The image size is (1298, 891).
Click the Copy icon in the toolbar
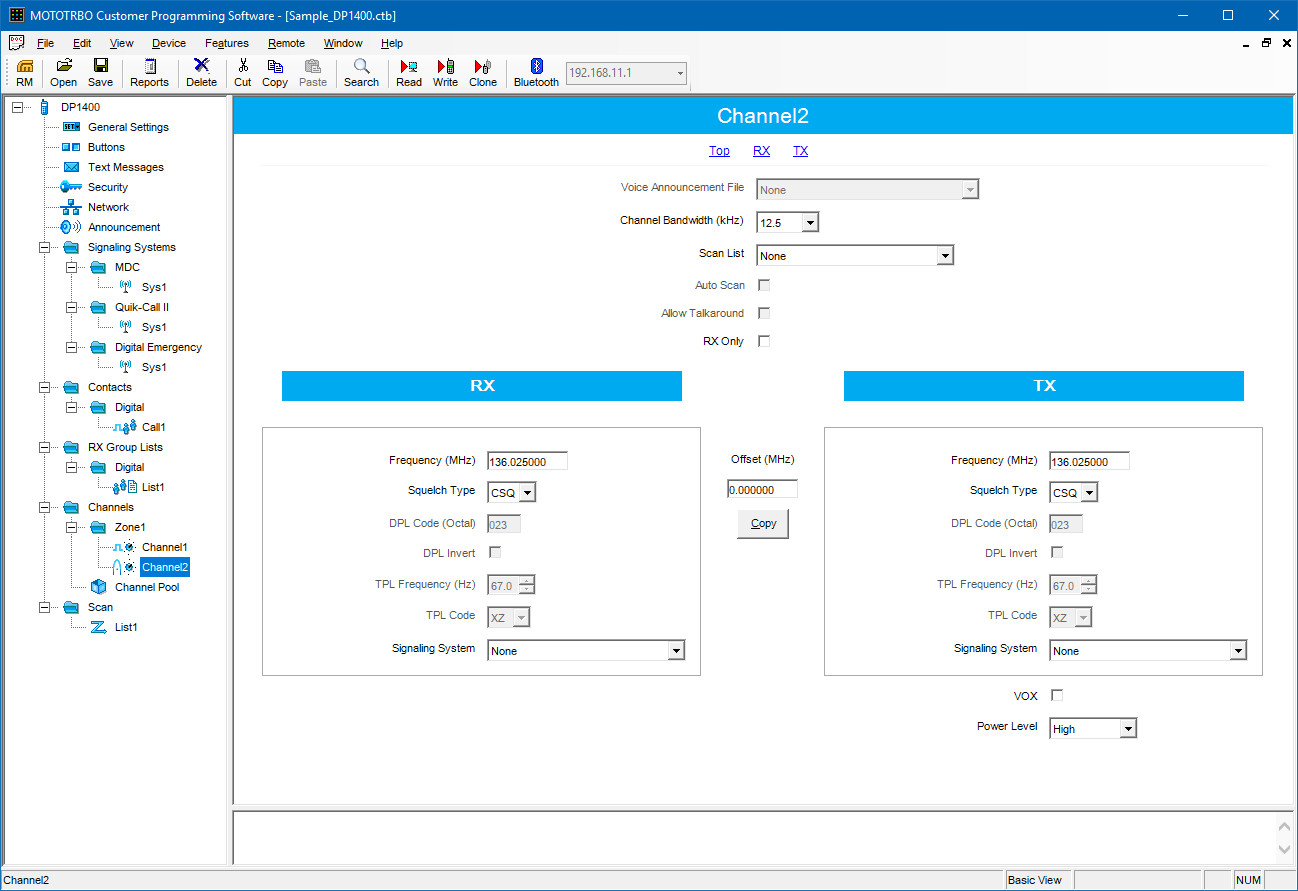275,73
